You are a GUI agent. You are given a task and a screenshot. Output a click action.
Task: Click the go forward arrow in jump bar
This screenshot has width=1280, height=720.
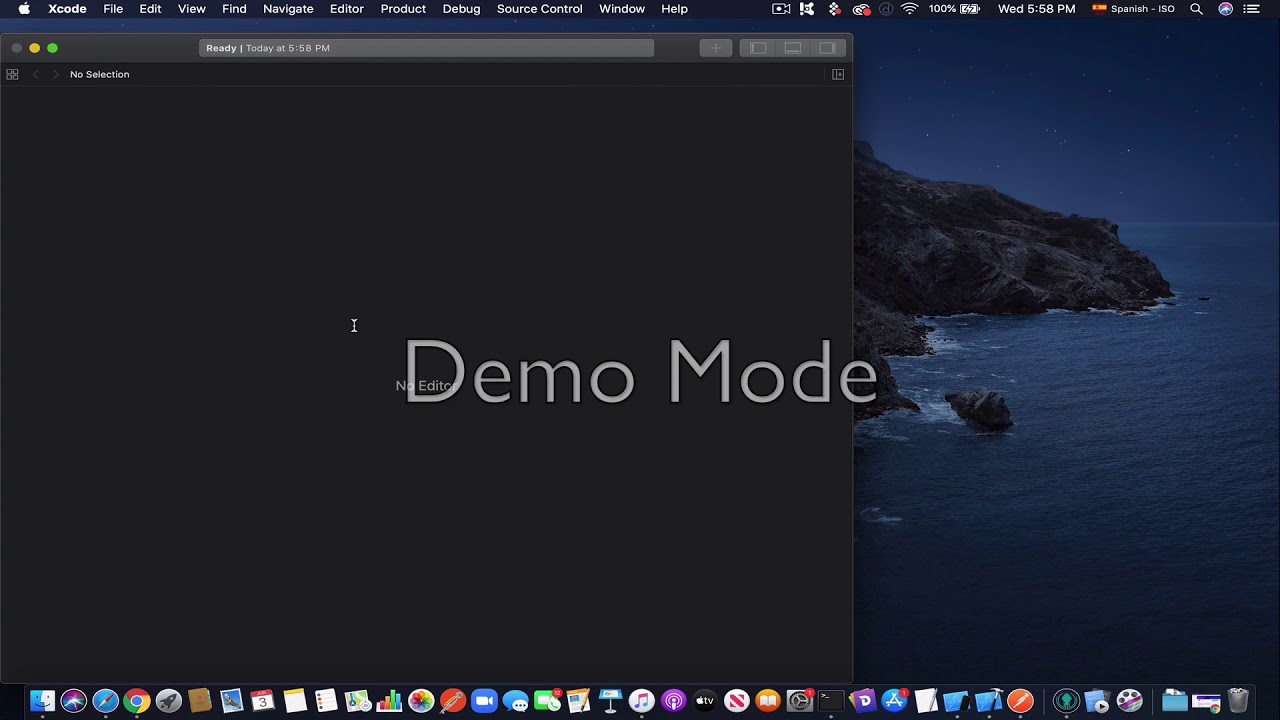point(56,74)
